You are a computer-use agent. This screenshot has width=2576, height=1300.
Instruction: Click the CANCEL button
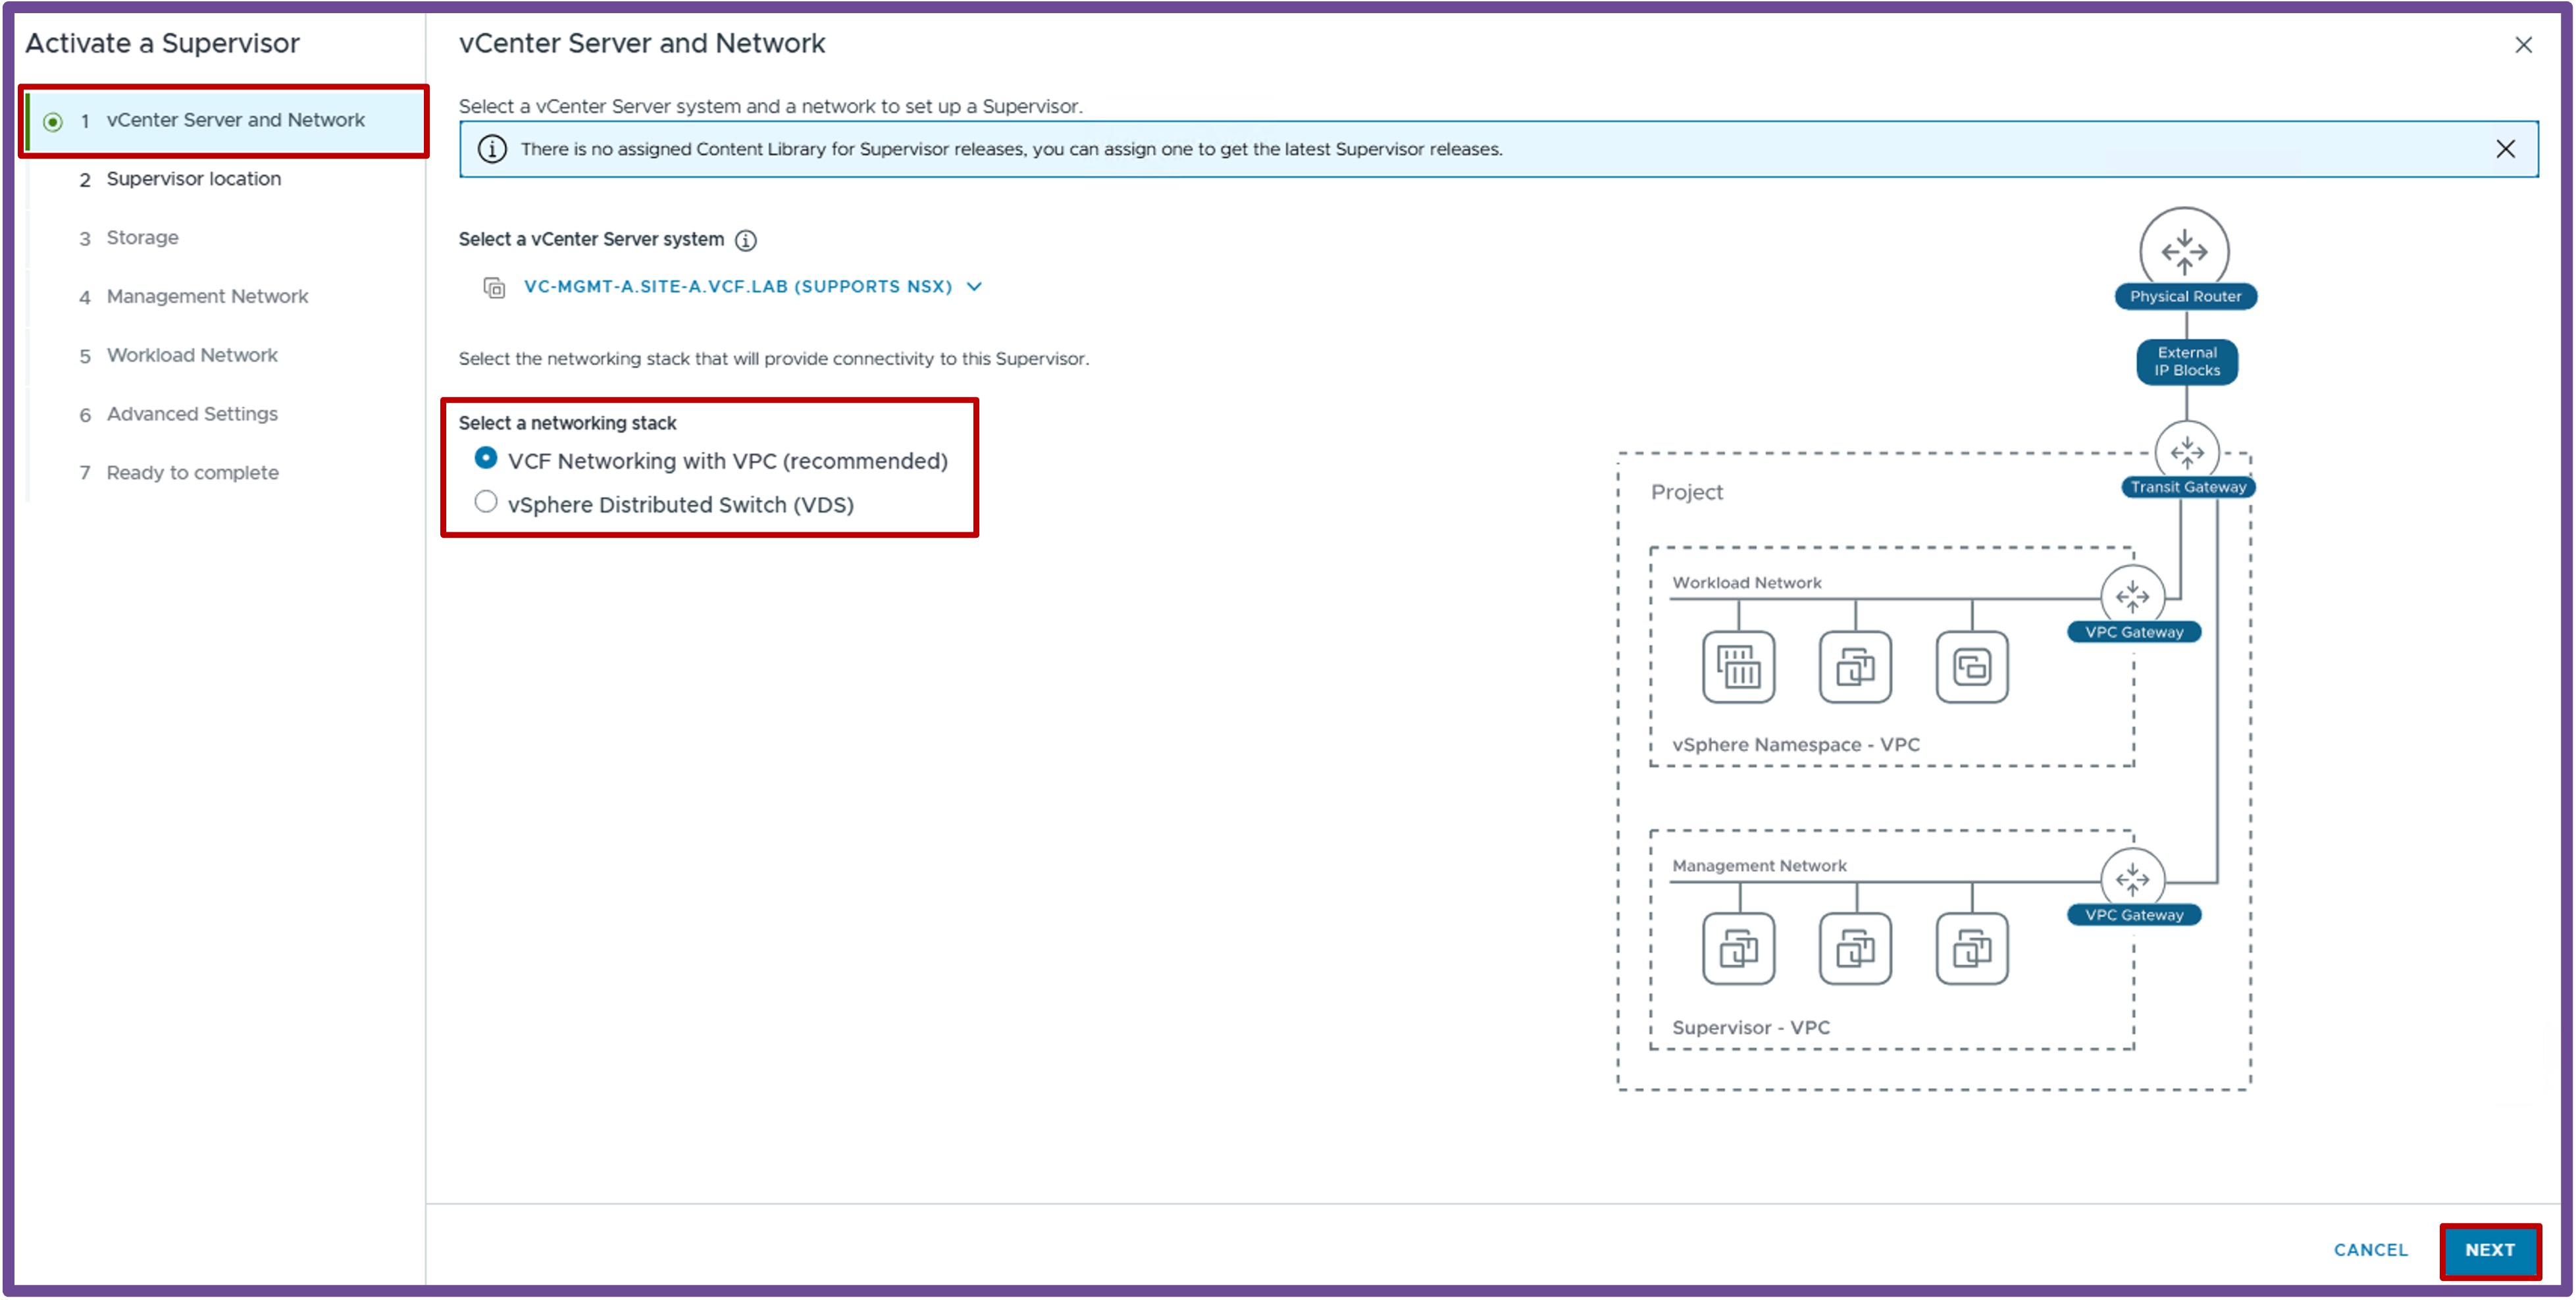coord(2371,1251)
